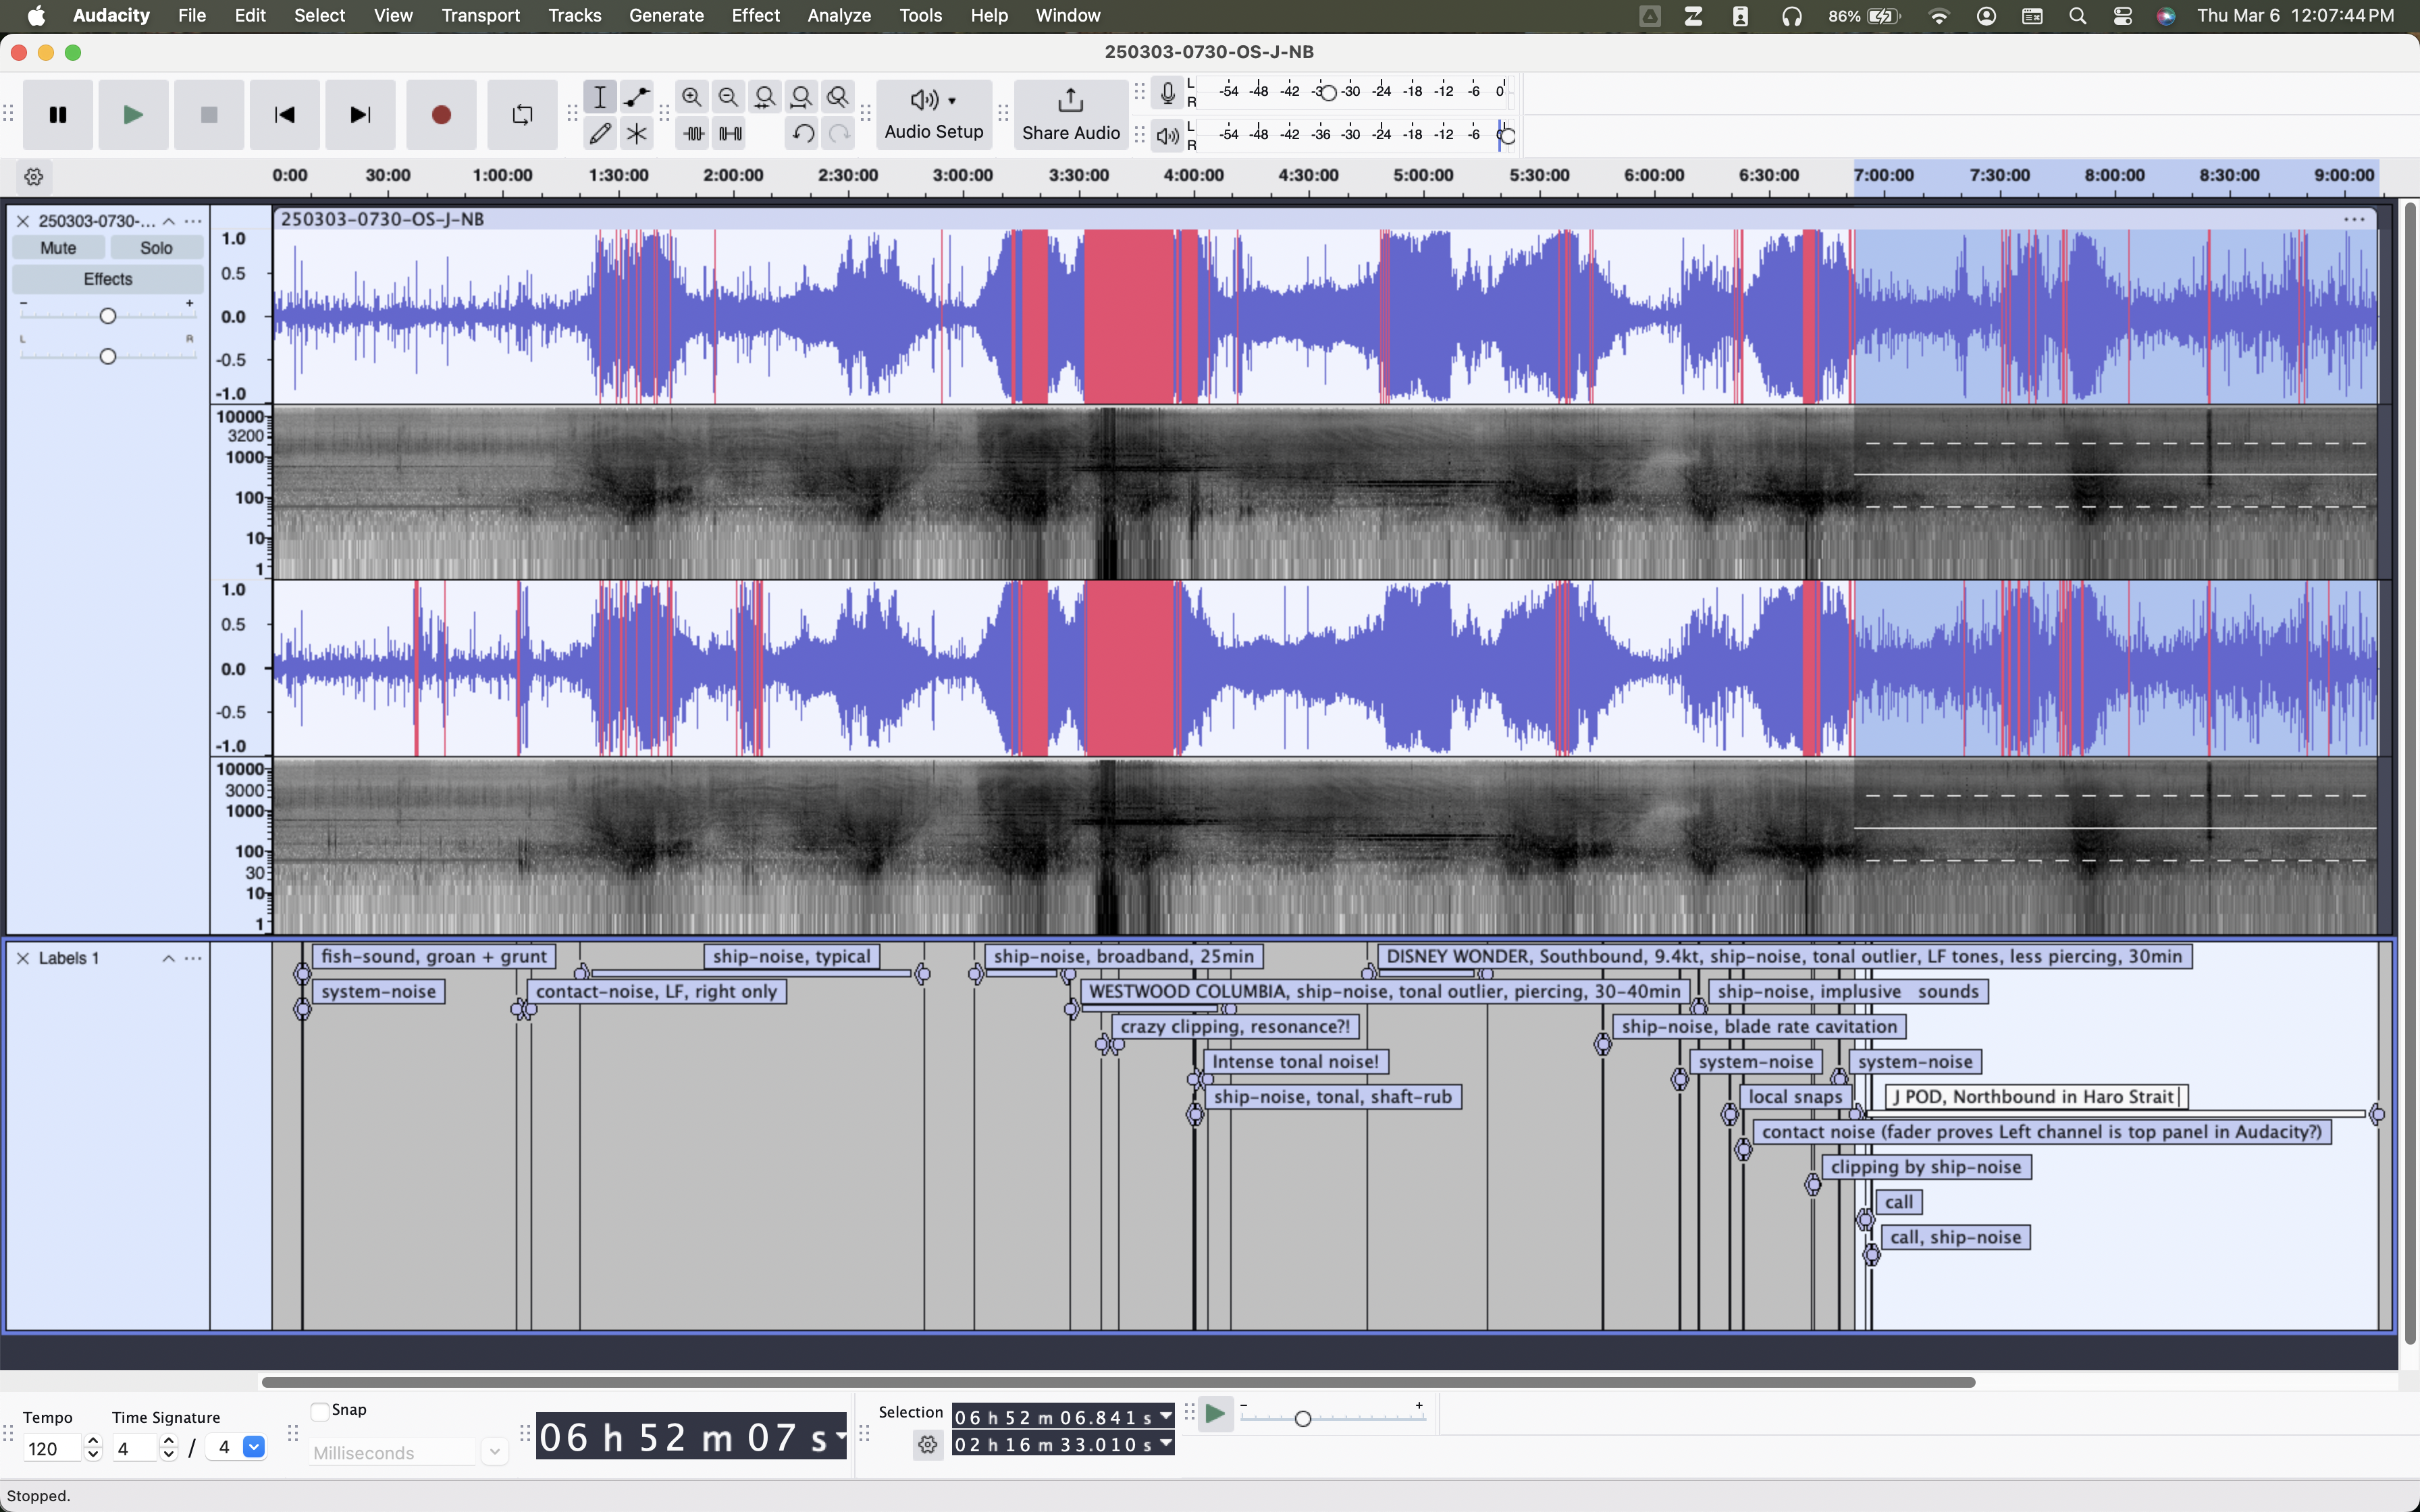Open the Analyze menu

(x=838, y=15)
